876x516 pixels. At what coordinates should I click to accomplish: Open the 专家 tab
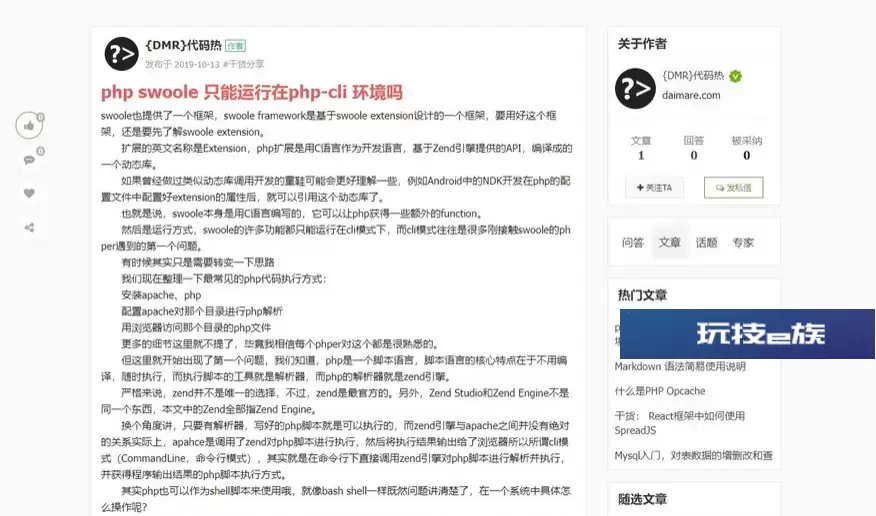pyautogui.click(x=743, y=242)
